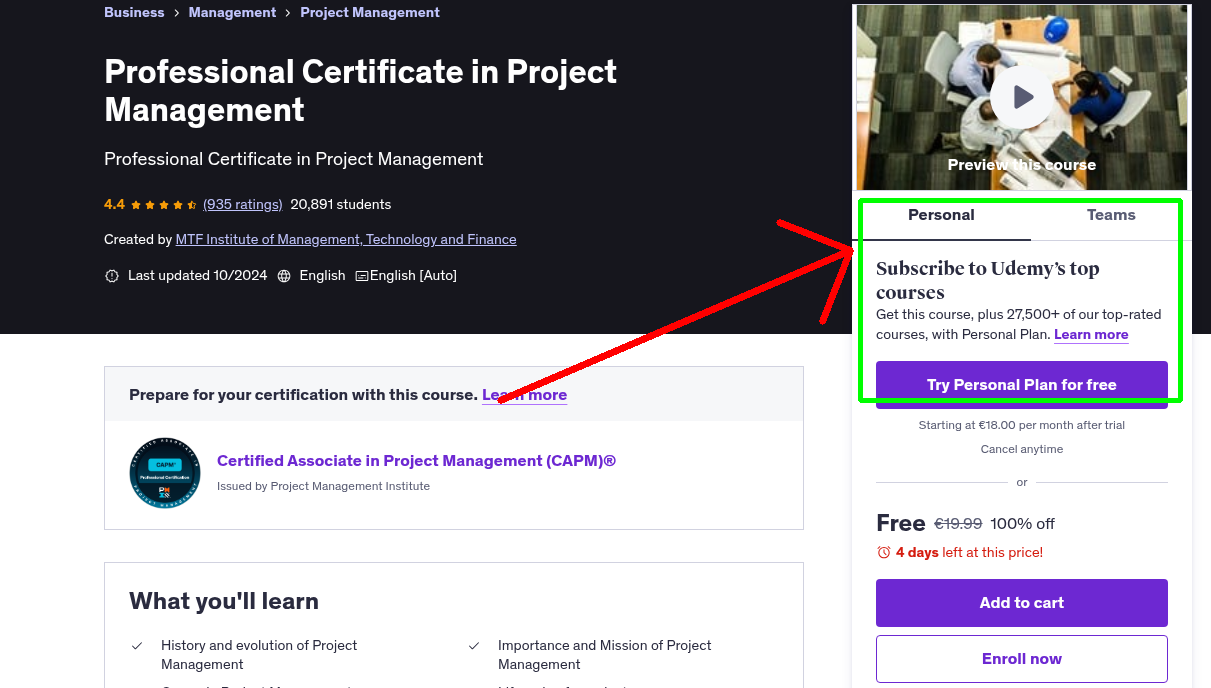
Task: Open Certified Associate in Project Management link
Action: (416, 461)
